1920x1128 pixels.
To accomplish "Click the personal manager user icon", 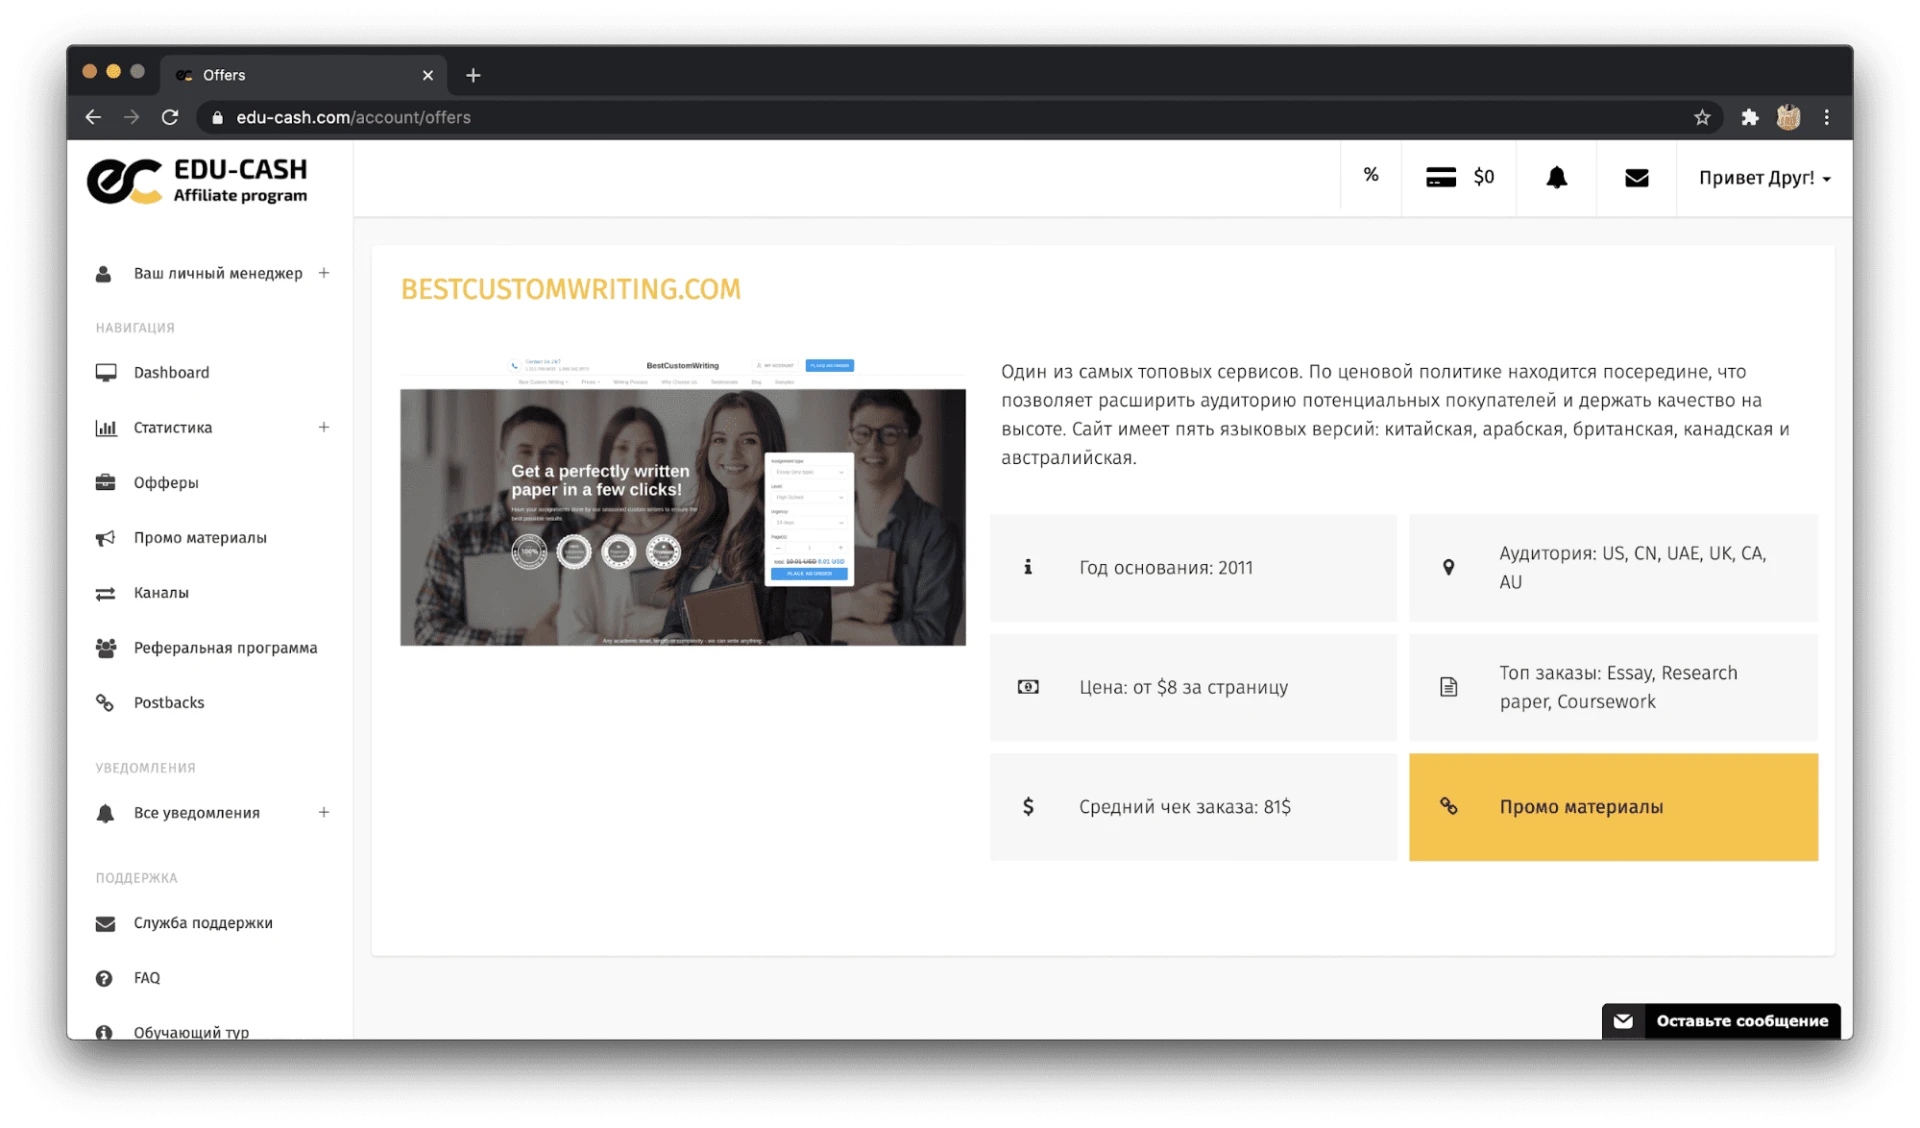I will tap(103, 274).
